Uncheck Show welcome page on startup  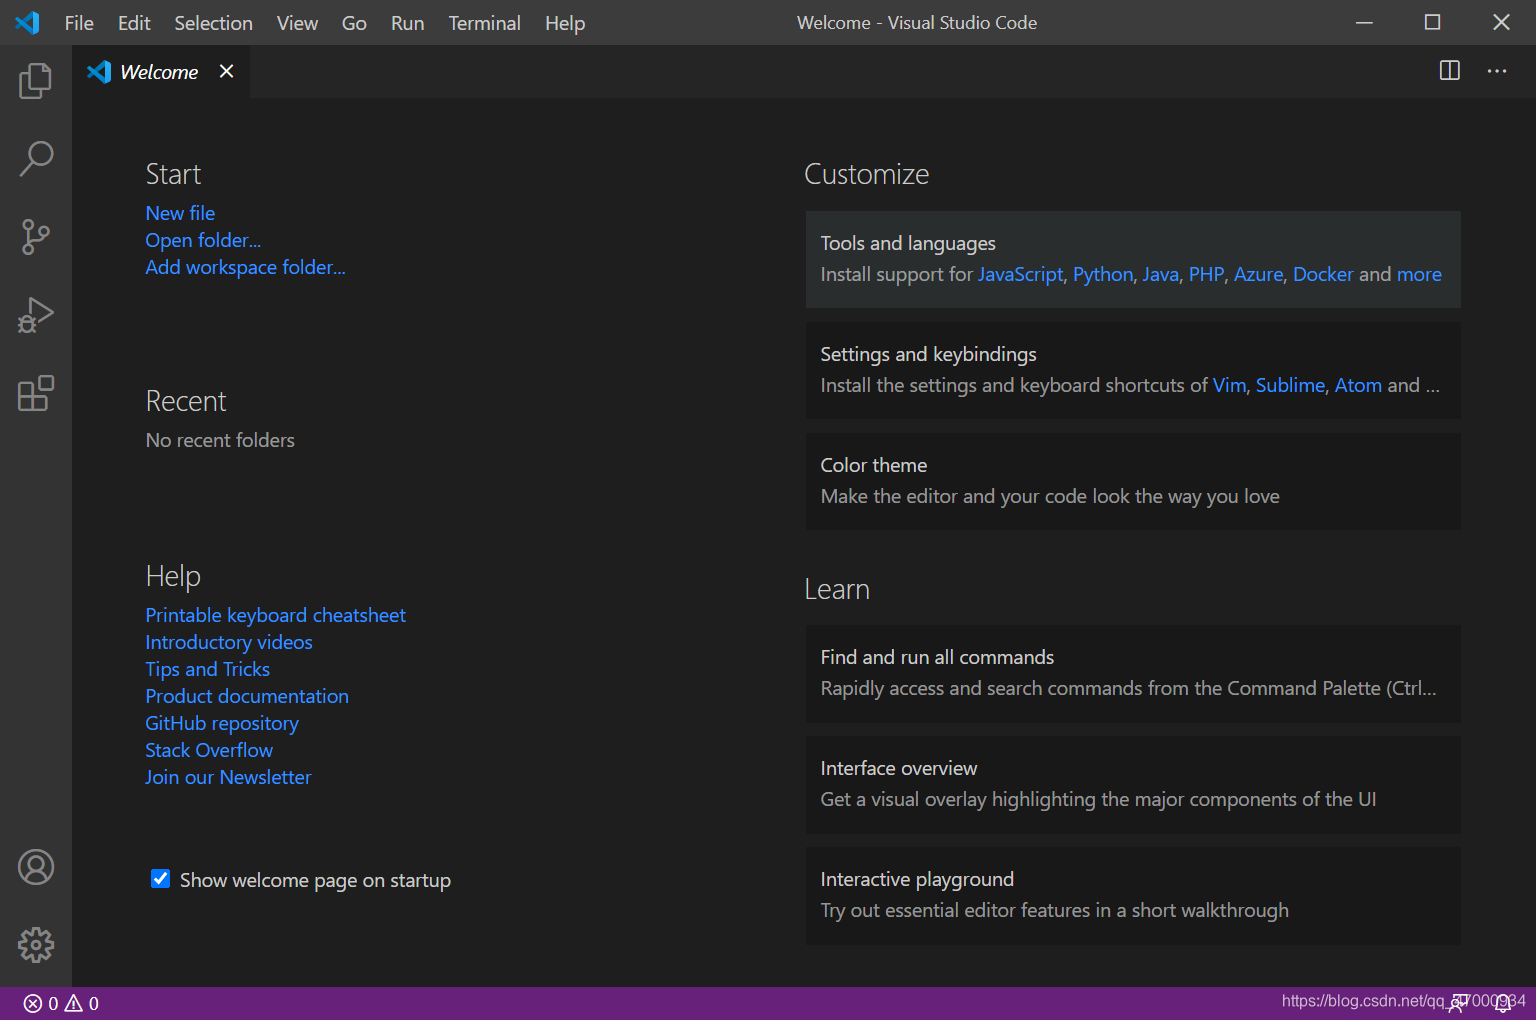pos(160,879)
